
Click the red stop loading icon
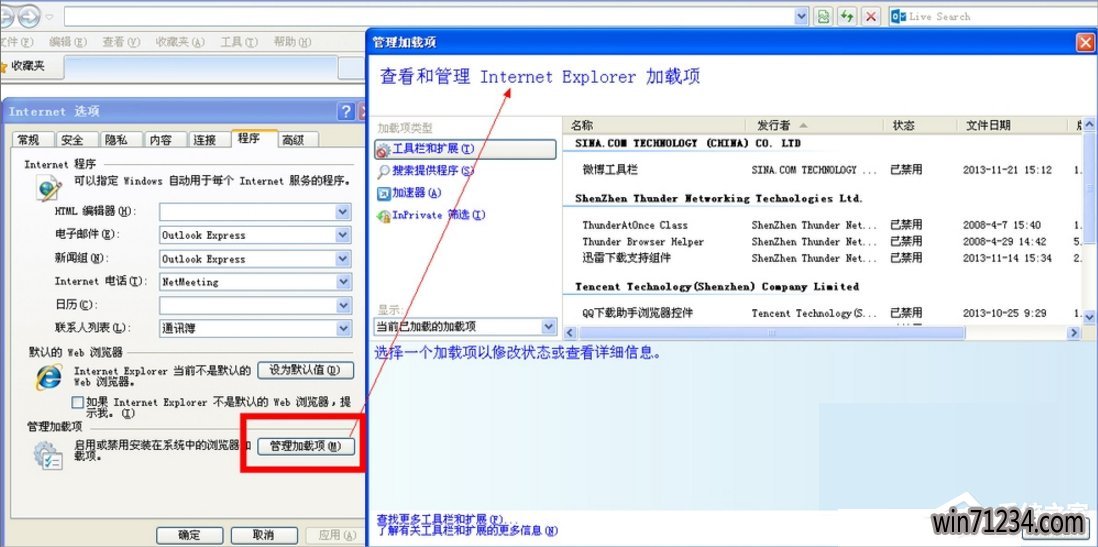(x=872, y=17)
